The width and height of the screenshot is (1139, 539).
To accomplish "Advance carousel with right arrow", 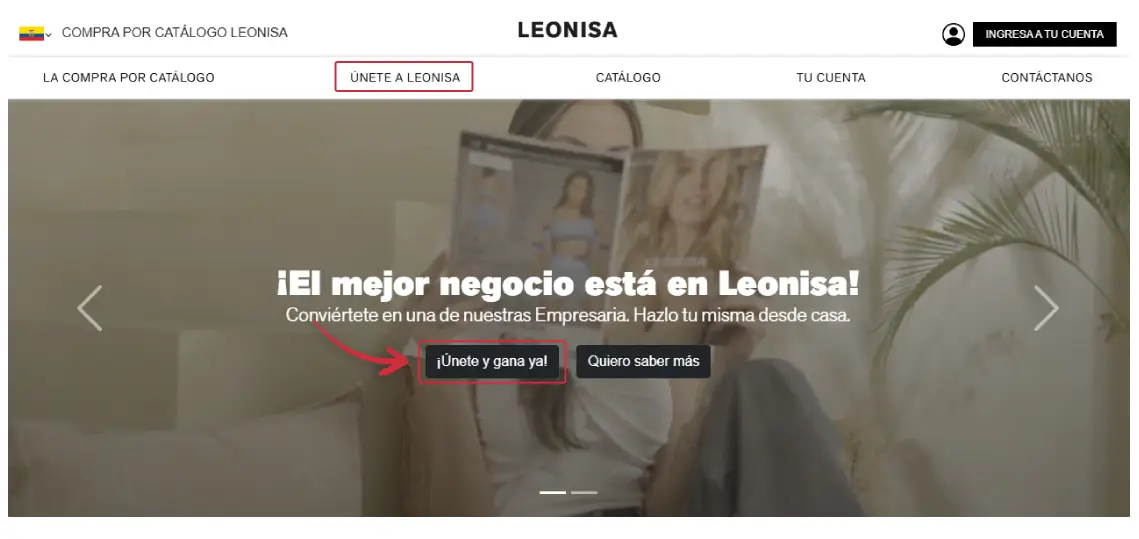I will [1046, 308].
